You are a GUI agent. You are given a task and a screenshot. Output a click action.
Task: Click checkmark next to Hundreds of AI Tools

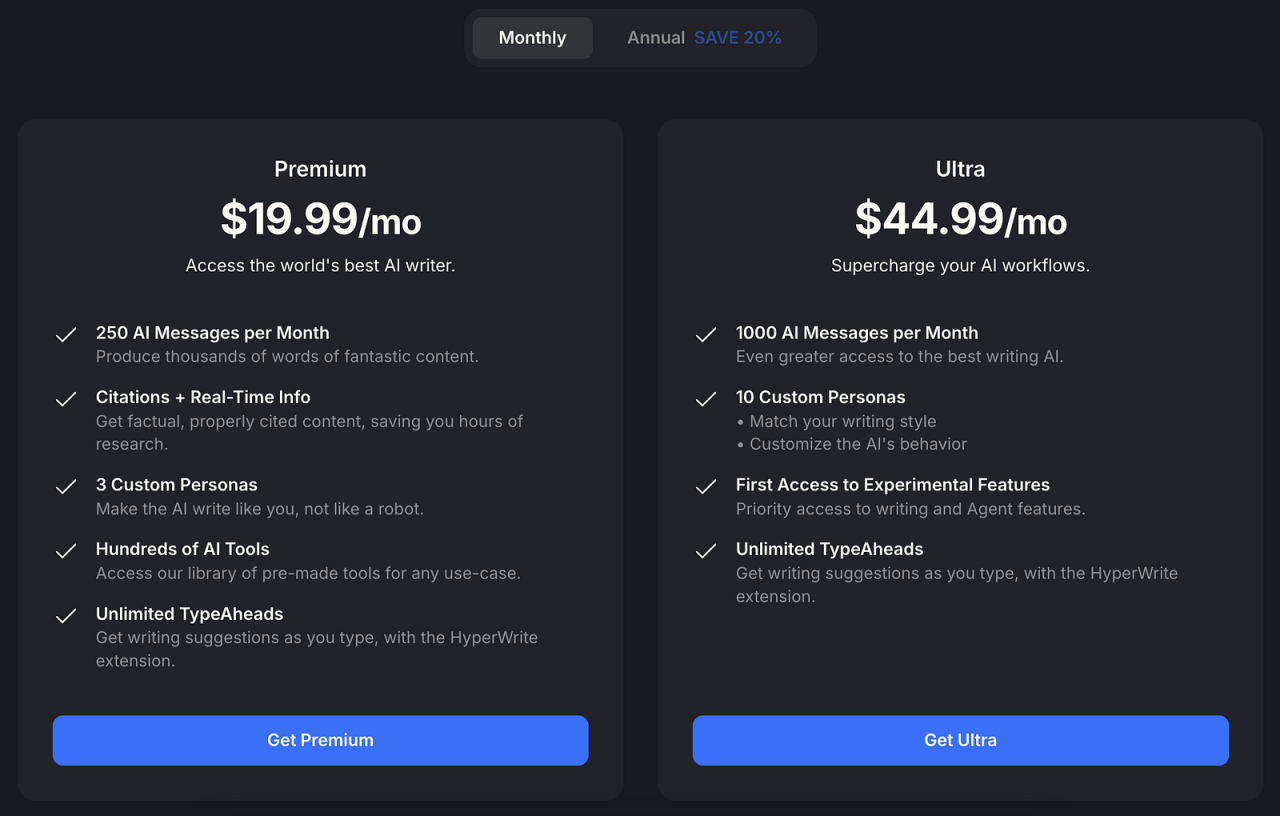(x=66, y=551)
